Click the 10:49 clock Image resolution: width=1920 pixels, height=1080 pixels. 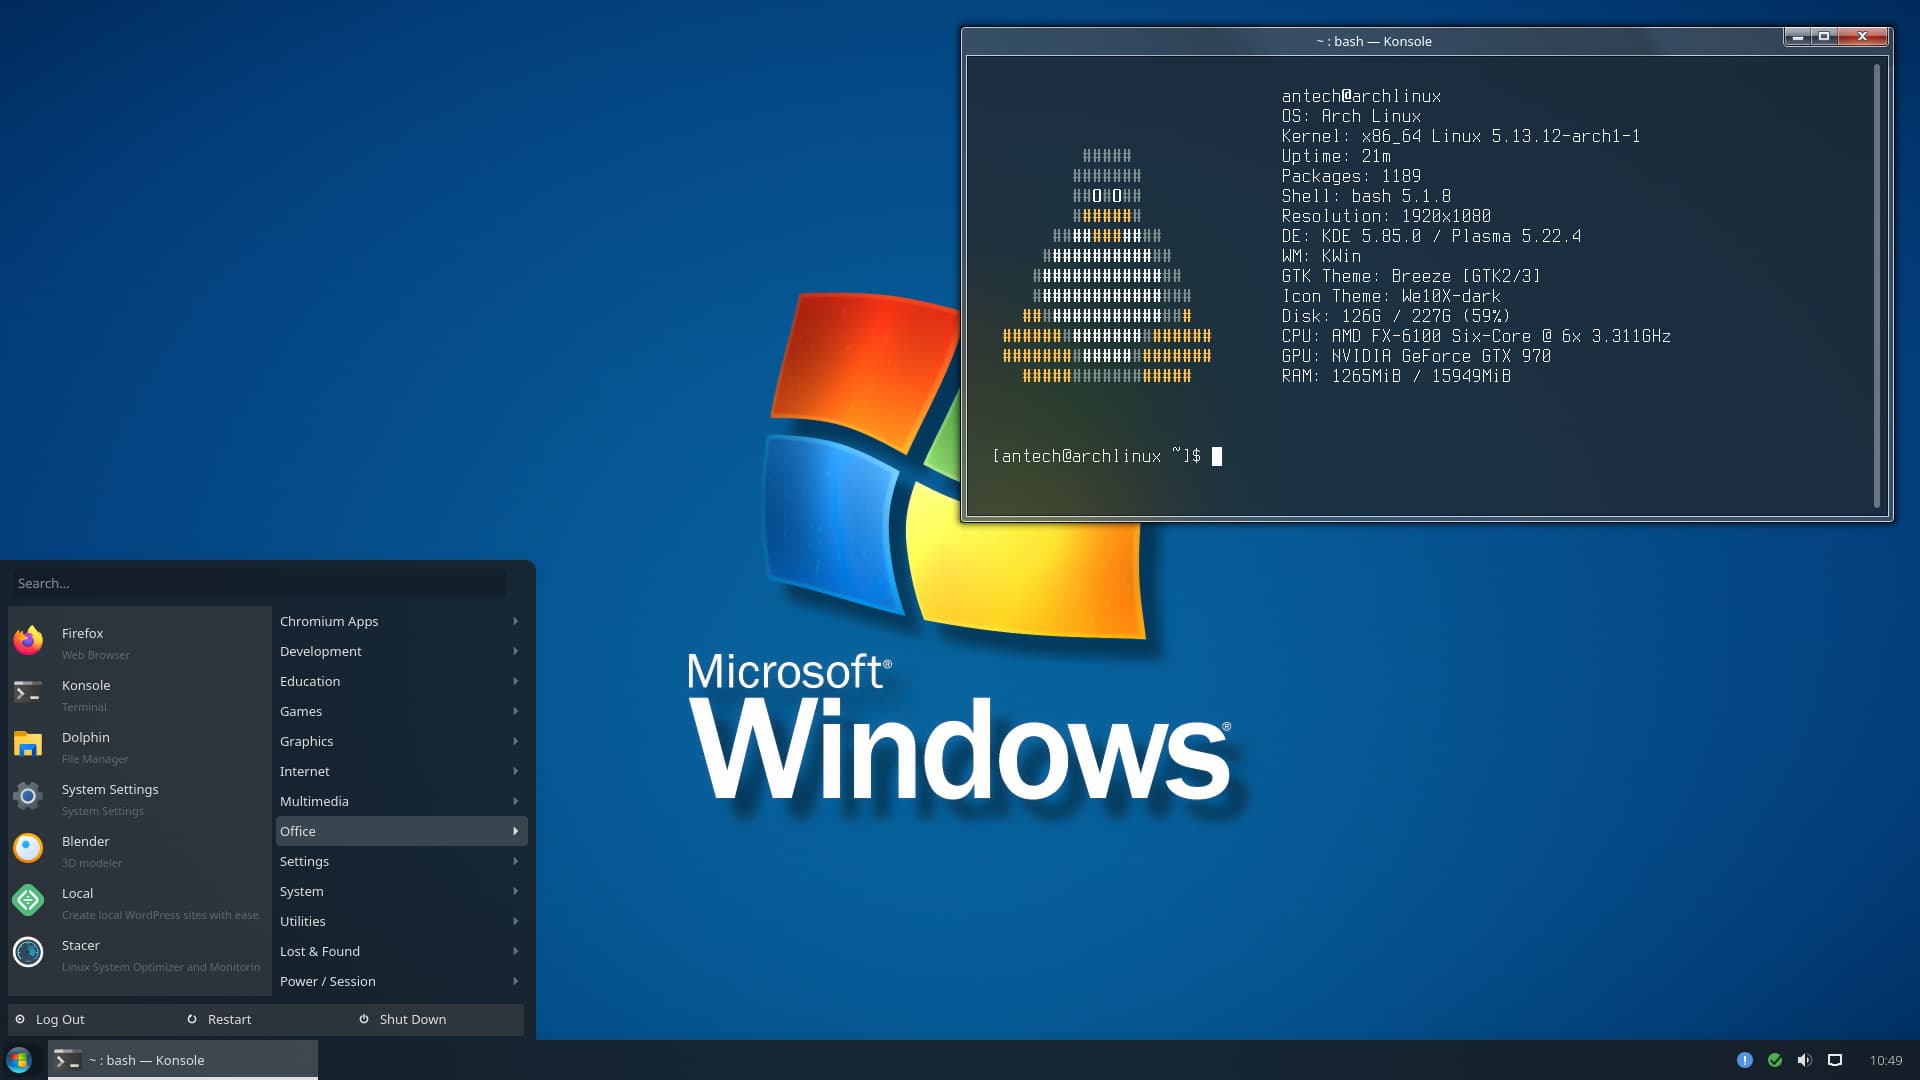[x=1886, y=1060]
